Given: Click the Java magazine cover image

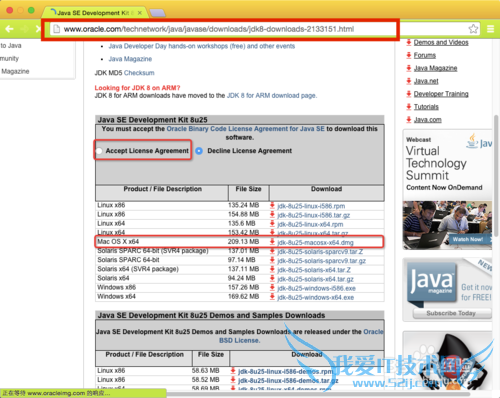Looking at the screenshot, I should [x=432, y=283].
